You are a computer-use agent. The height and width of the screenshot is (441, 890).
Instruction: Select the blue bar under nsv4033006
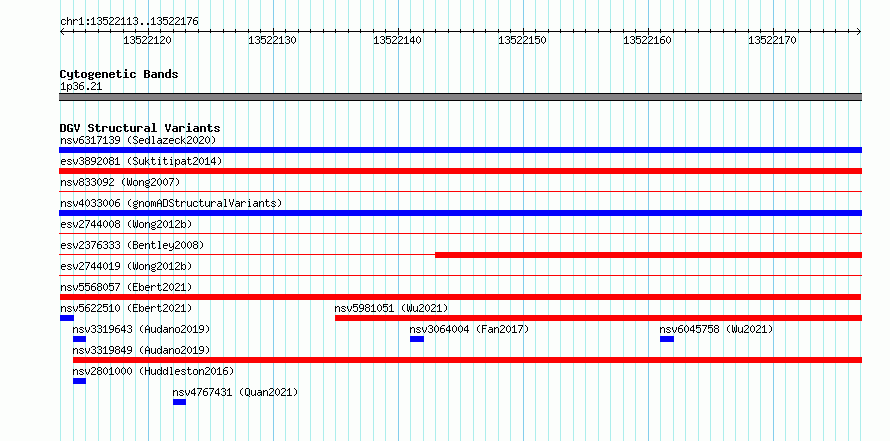[x=460, y=213]
